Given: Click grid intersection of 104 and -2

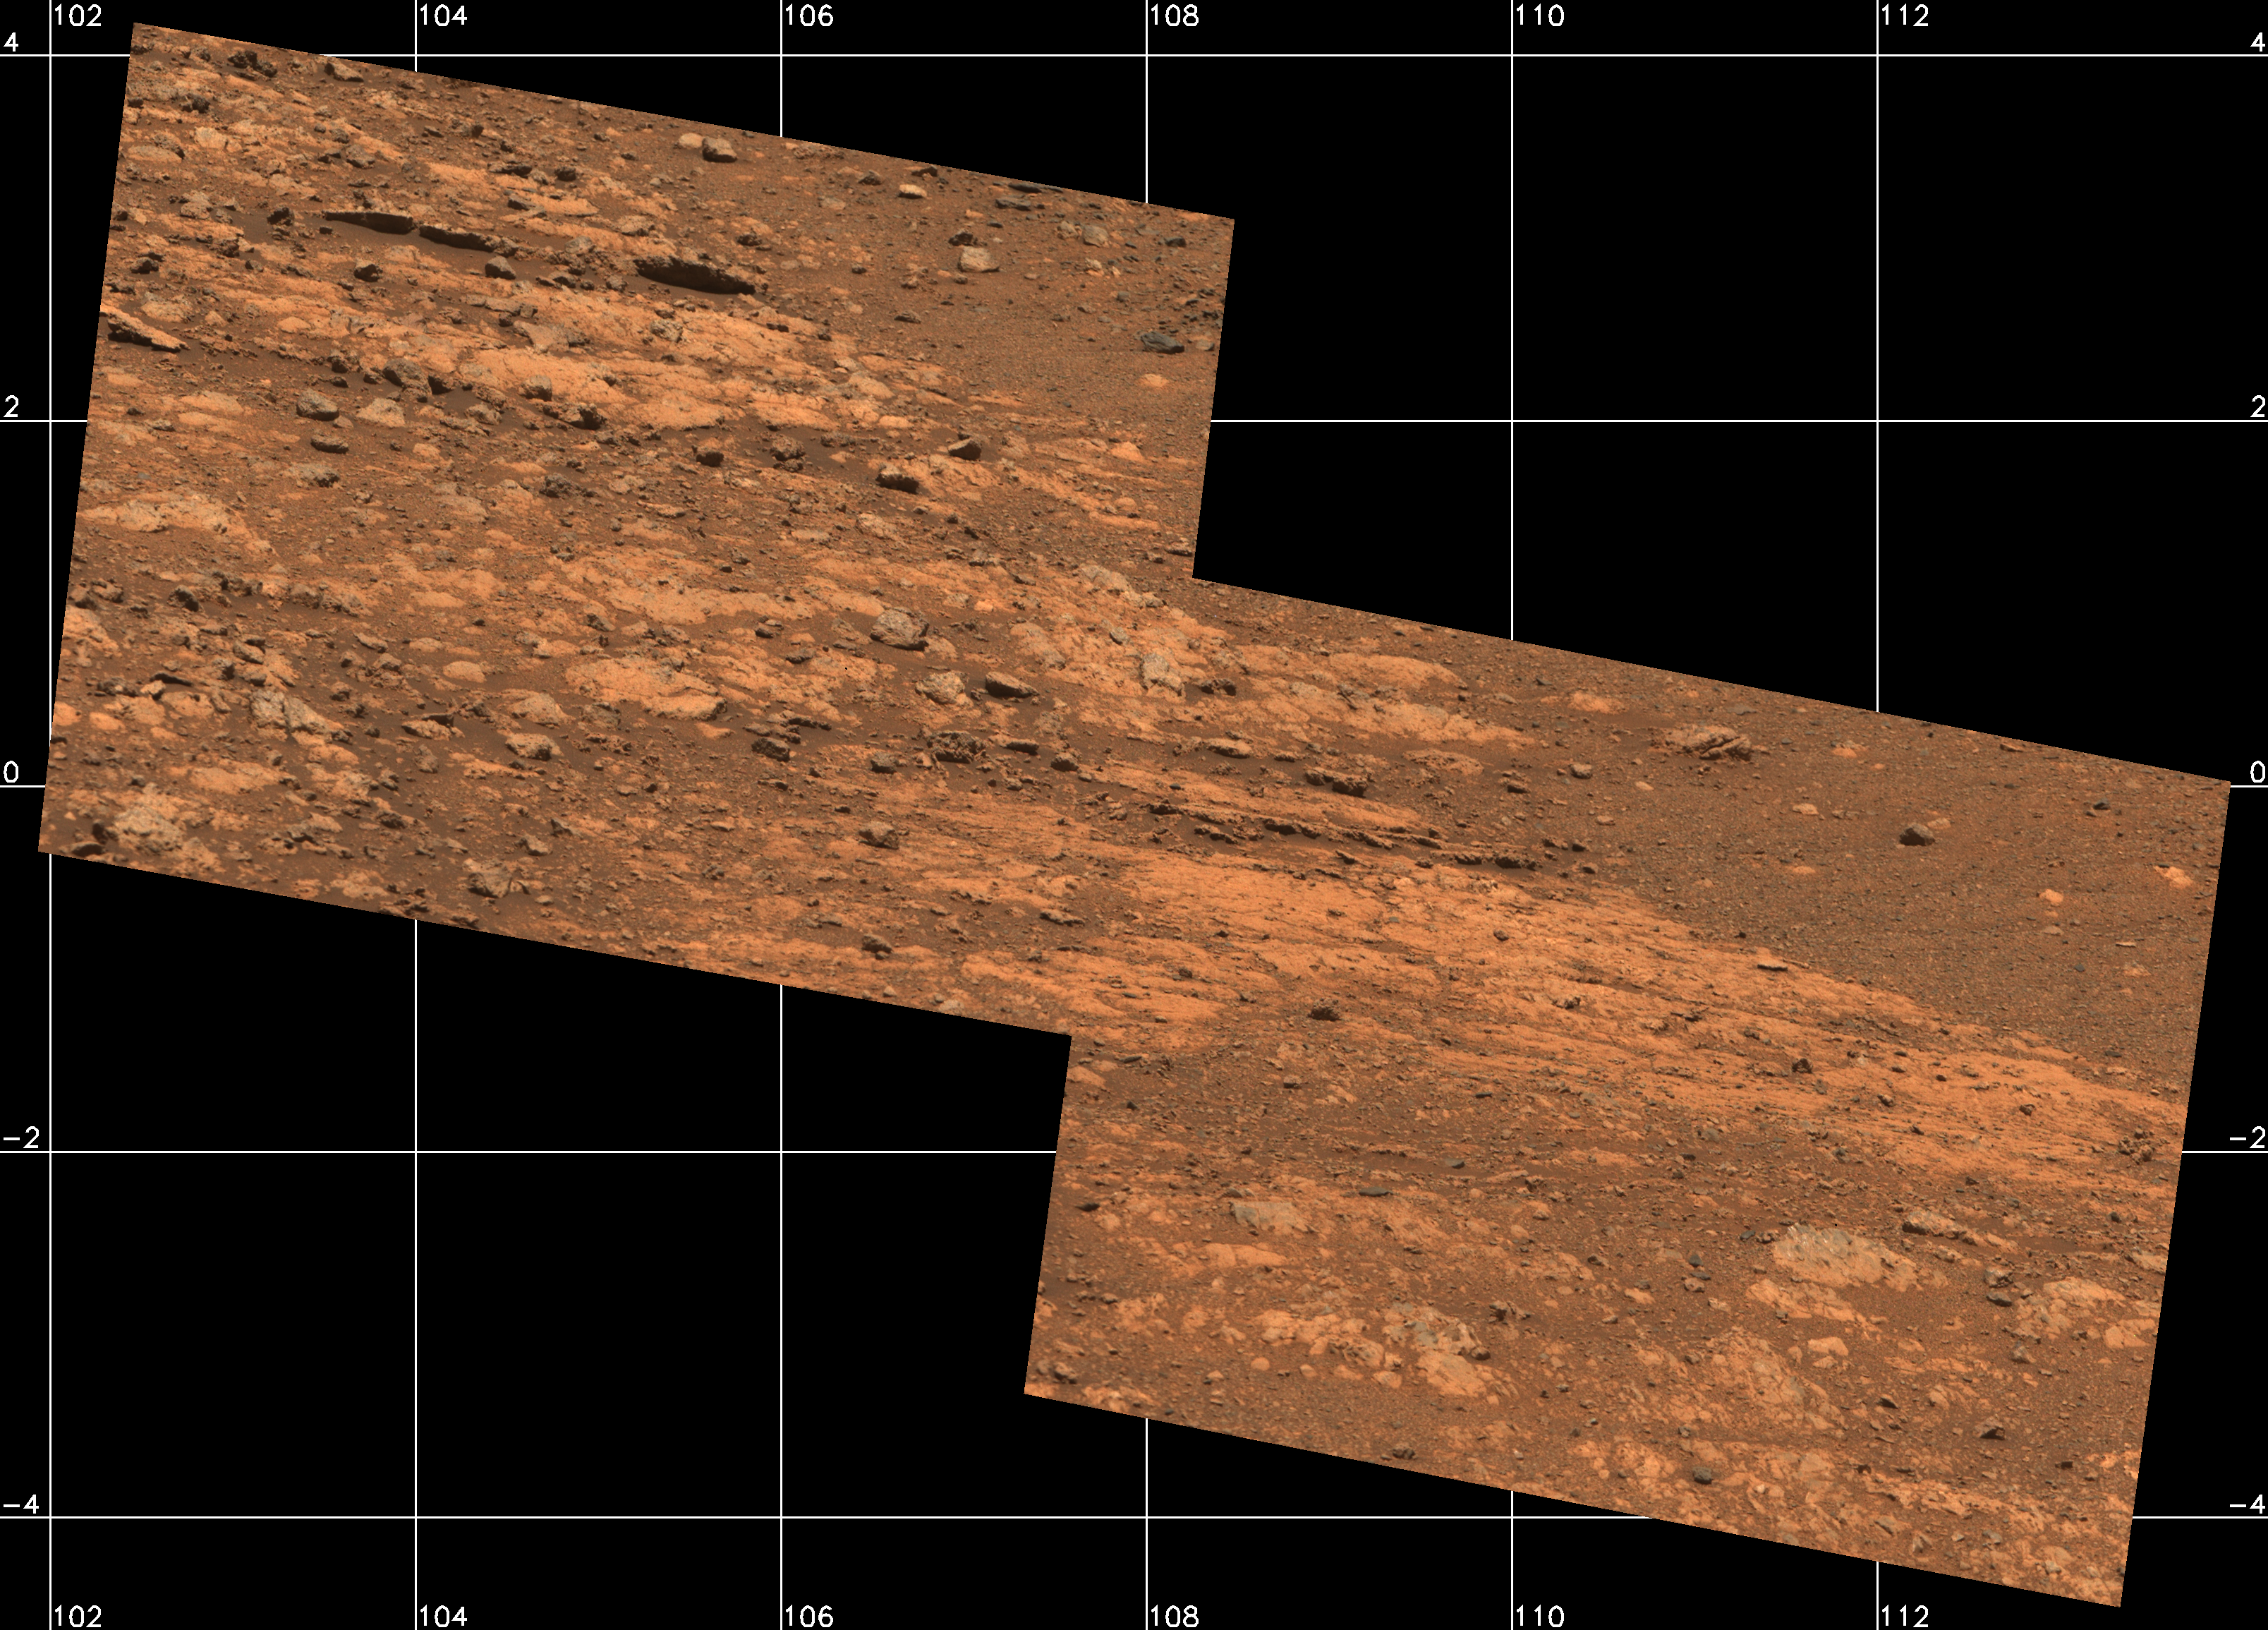Looking at the screenshot, I should [416, 1152].
